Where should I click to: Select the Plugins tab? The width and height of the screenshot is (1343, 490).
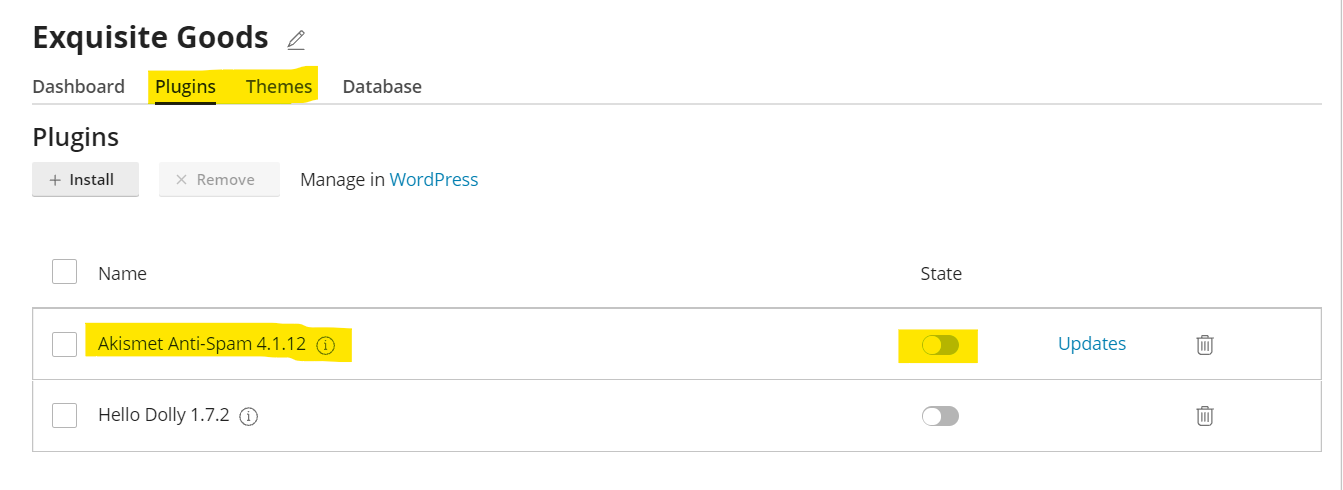[x=185, y=86]
